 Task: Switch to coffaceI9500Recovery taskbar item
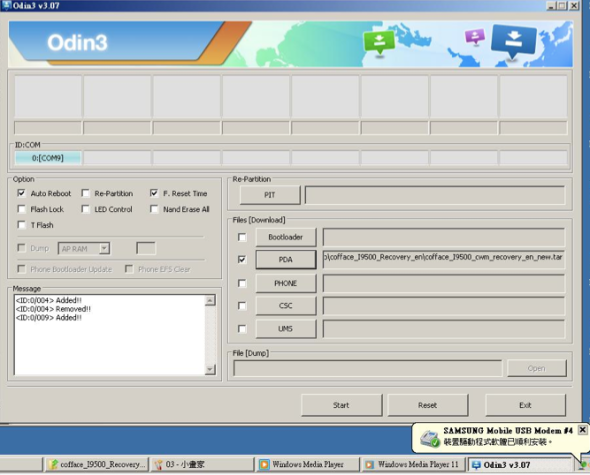pyautogui.click(x=97, y=464)
